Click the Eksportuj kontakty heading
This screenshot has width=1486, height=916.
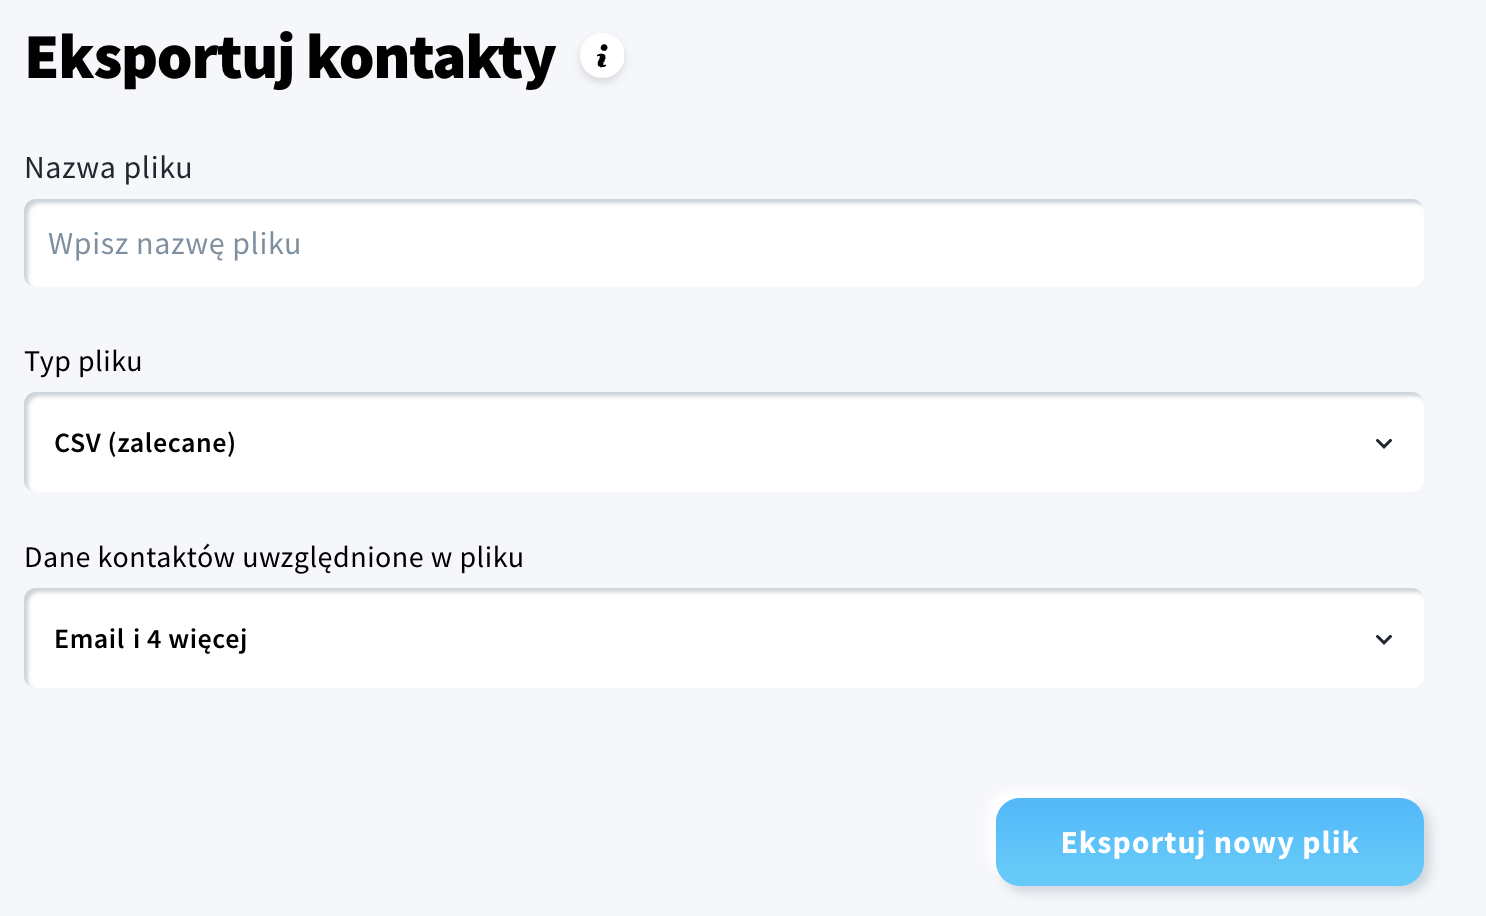click(290, 58)
